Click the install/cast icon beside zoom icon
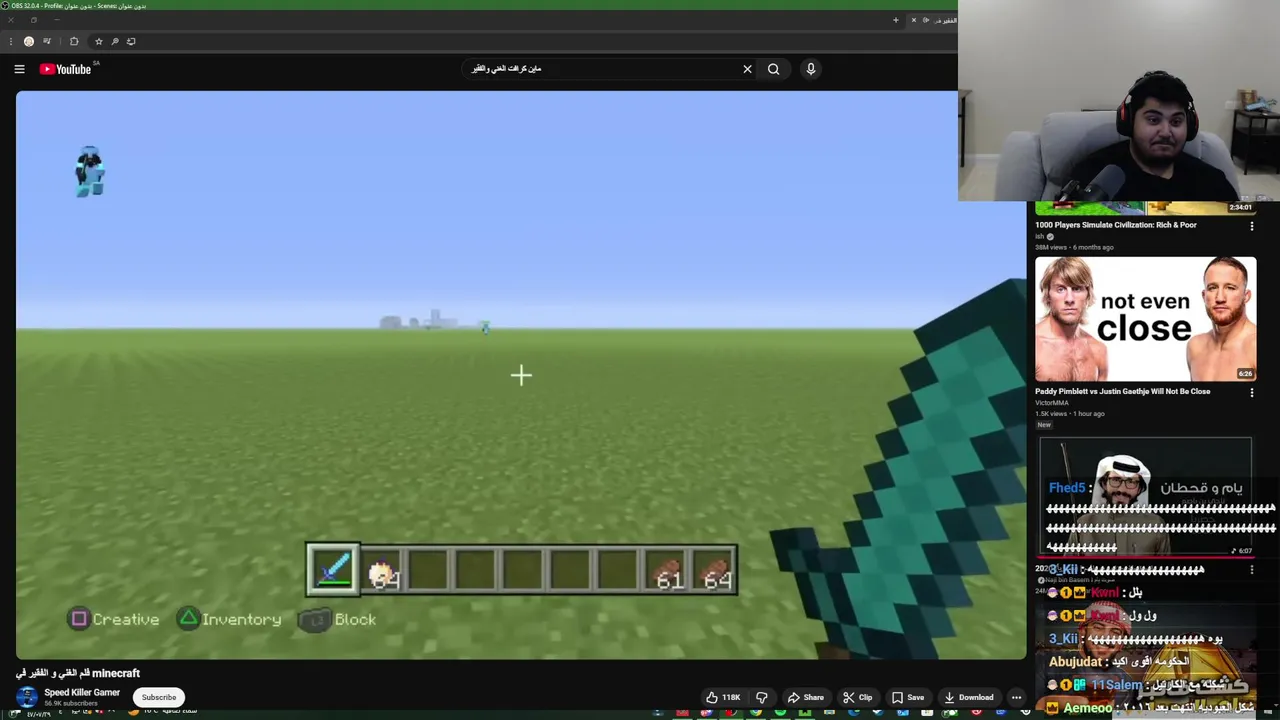 (131, 41)
